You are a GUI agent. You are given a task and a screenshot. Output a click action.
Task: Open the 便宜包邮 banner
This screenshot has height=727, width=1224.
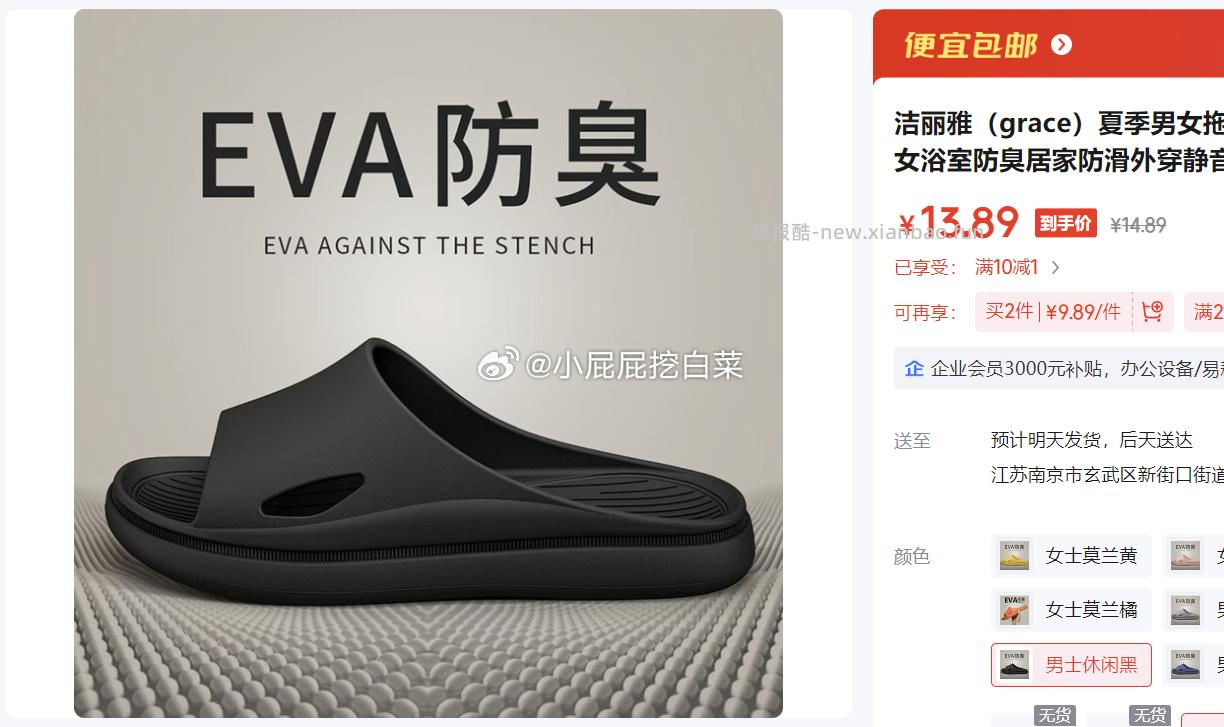click(x=1048, y=46)
